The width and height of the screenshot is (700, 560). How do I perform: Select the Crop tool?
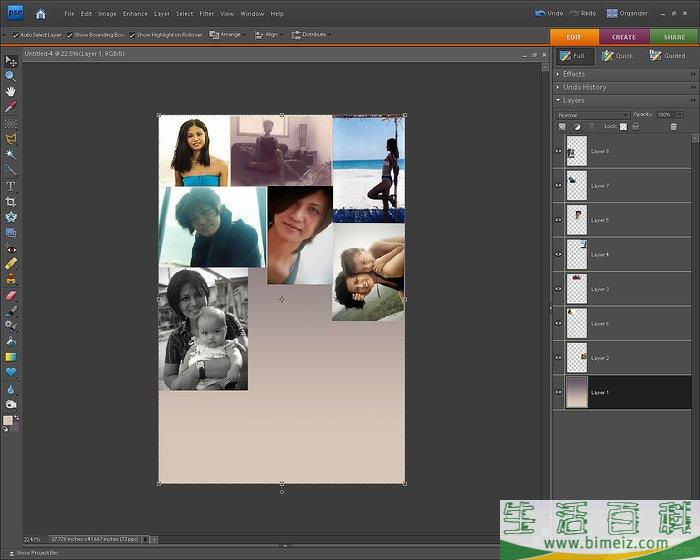point(11,201)
